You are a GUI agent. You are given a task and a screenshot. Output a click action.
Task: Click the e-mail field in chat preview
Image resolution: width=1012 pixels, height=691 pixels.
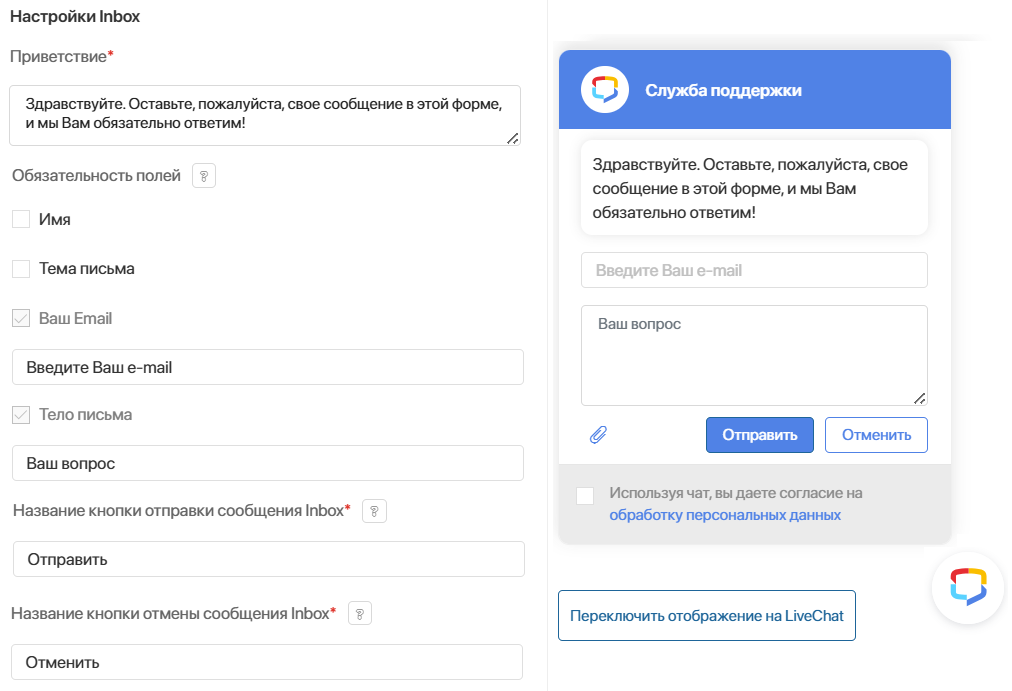[x=754, y=270]
